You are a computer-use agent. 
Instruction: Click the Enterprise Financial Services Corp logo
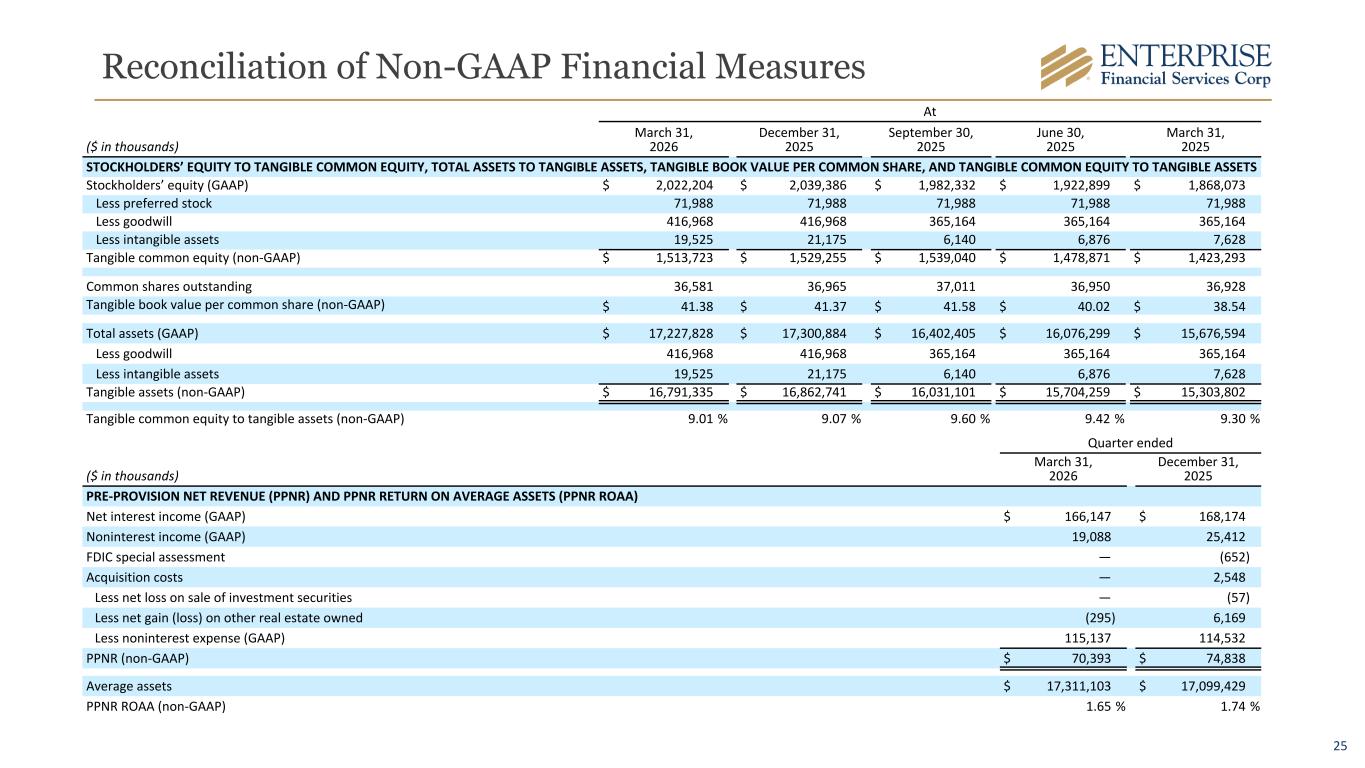coord(1155,65)
